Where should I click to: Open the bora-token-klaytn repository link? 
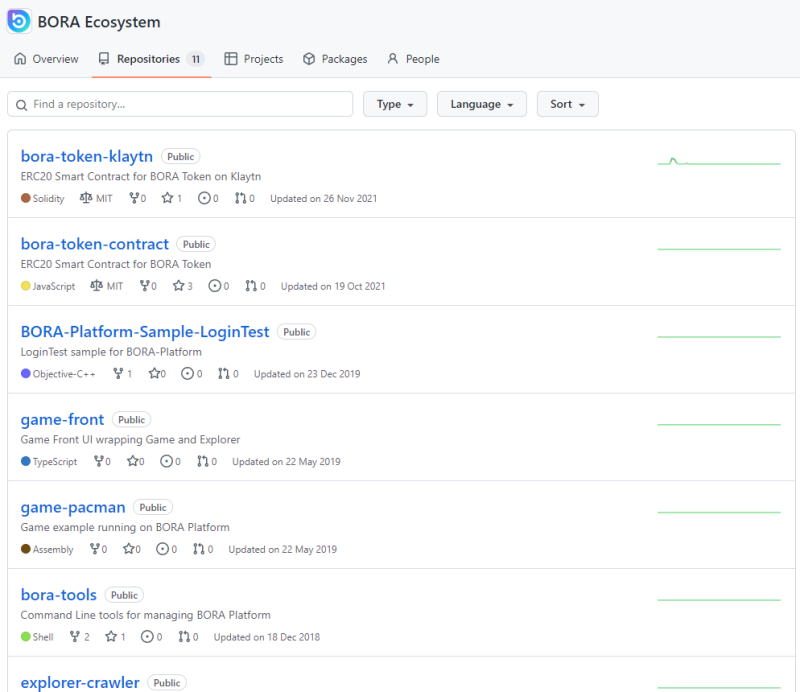tap(87, 156)
